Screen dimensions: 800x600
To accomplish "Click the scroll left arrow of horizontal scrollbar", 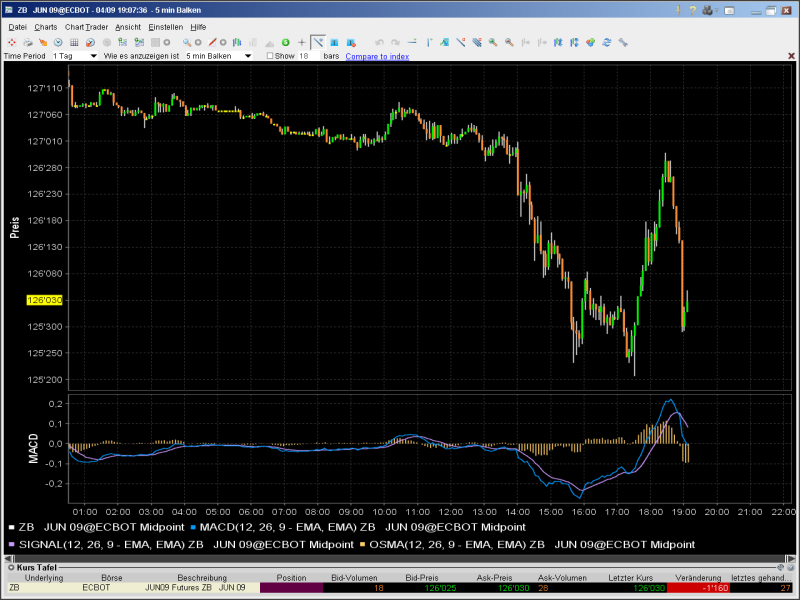I will coord(9,559).
